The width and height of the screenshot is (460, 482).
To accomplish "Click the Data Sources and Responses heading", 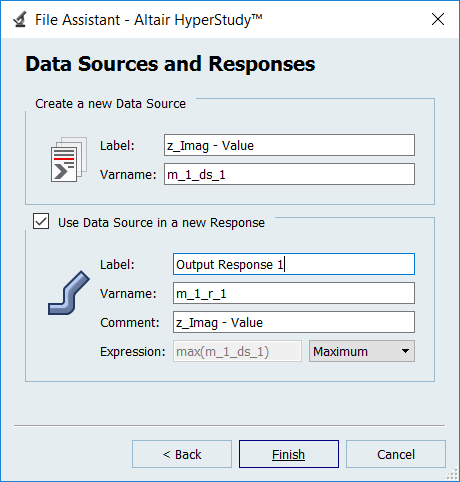I will coord(170,64).
